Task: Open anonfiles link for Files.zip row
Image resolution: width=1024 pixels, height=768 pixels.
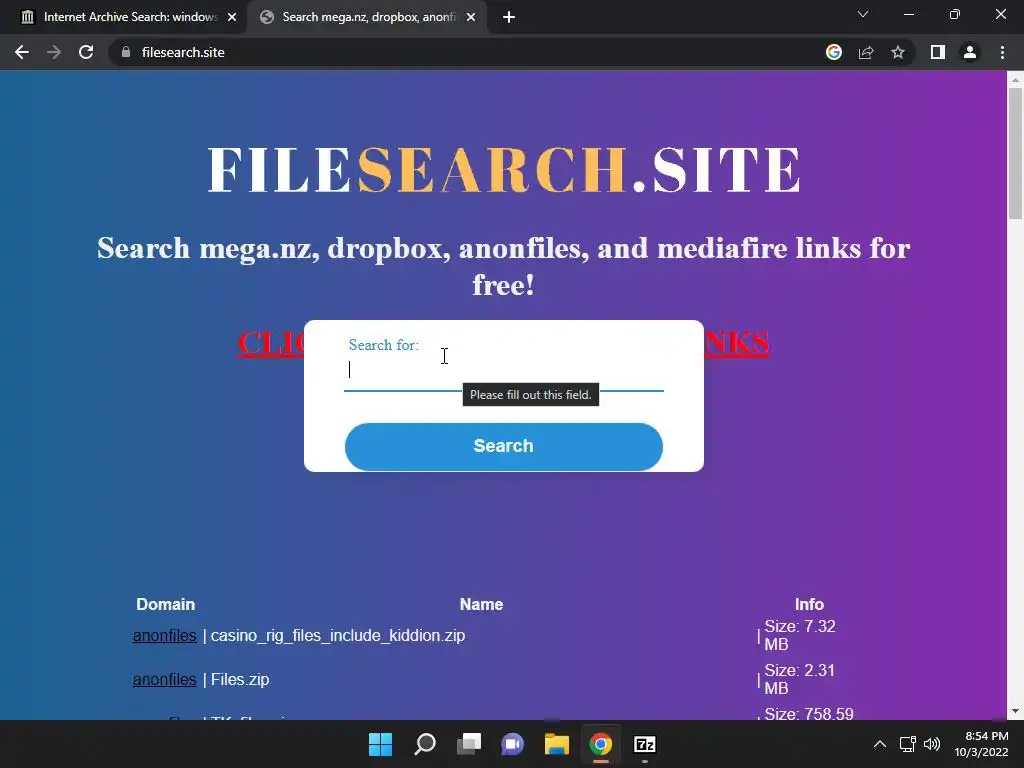Action: pos(165,679)
